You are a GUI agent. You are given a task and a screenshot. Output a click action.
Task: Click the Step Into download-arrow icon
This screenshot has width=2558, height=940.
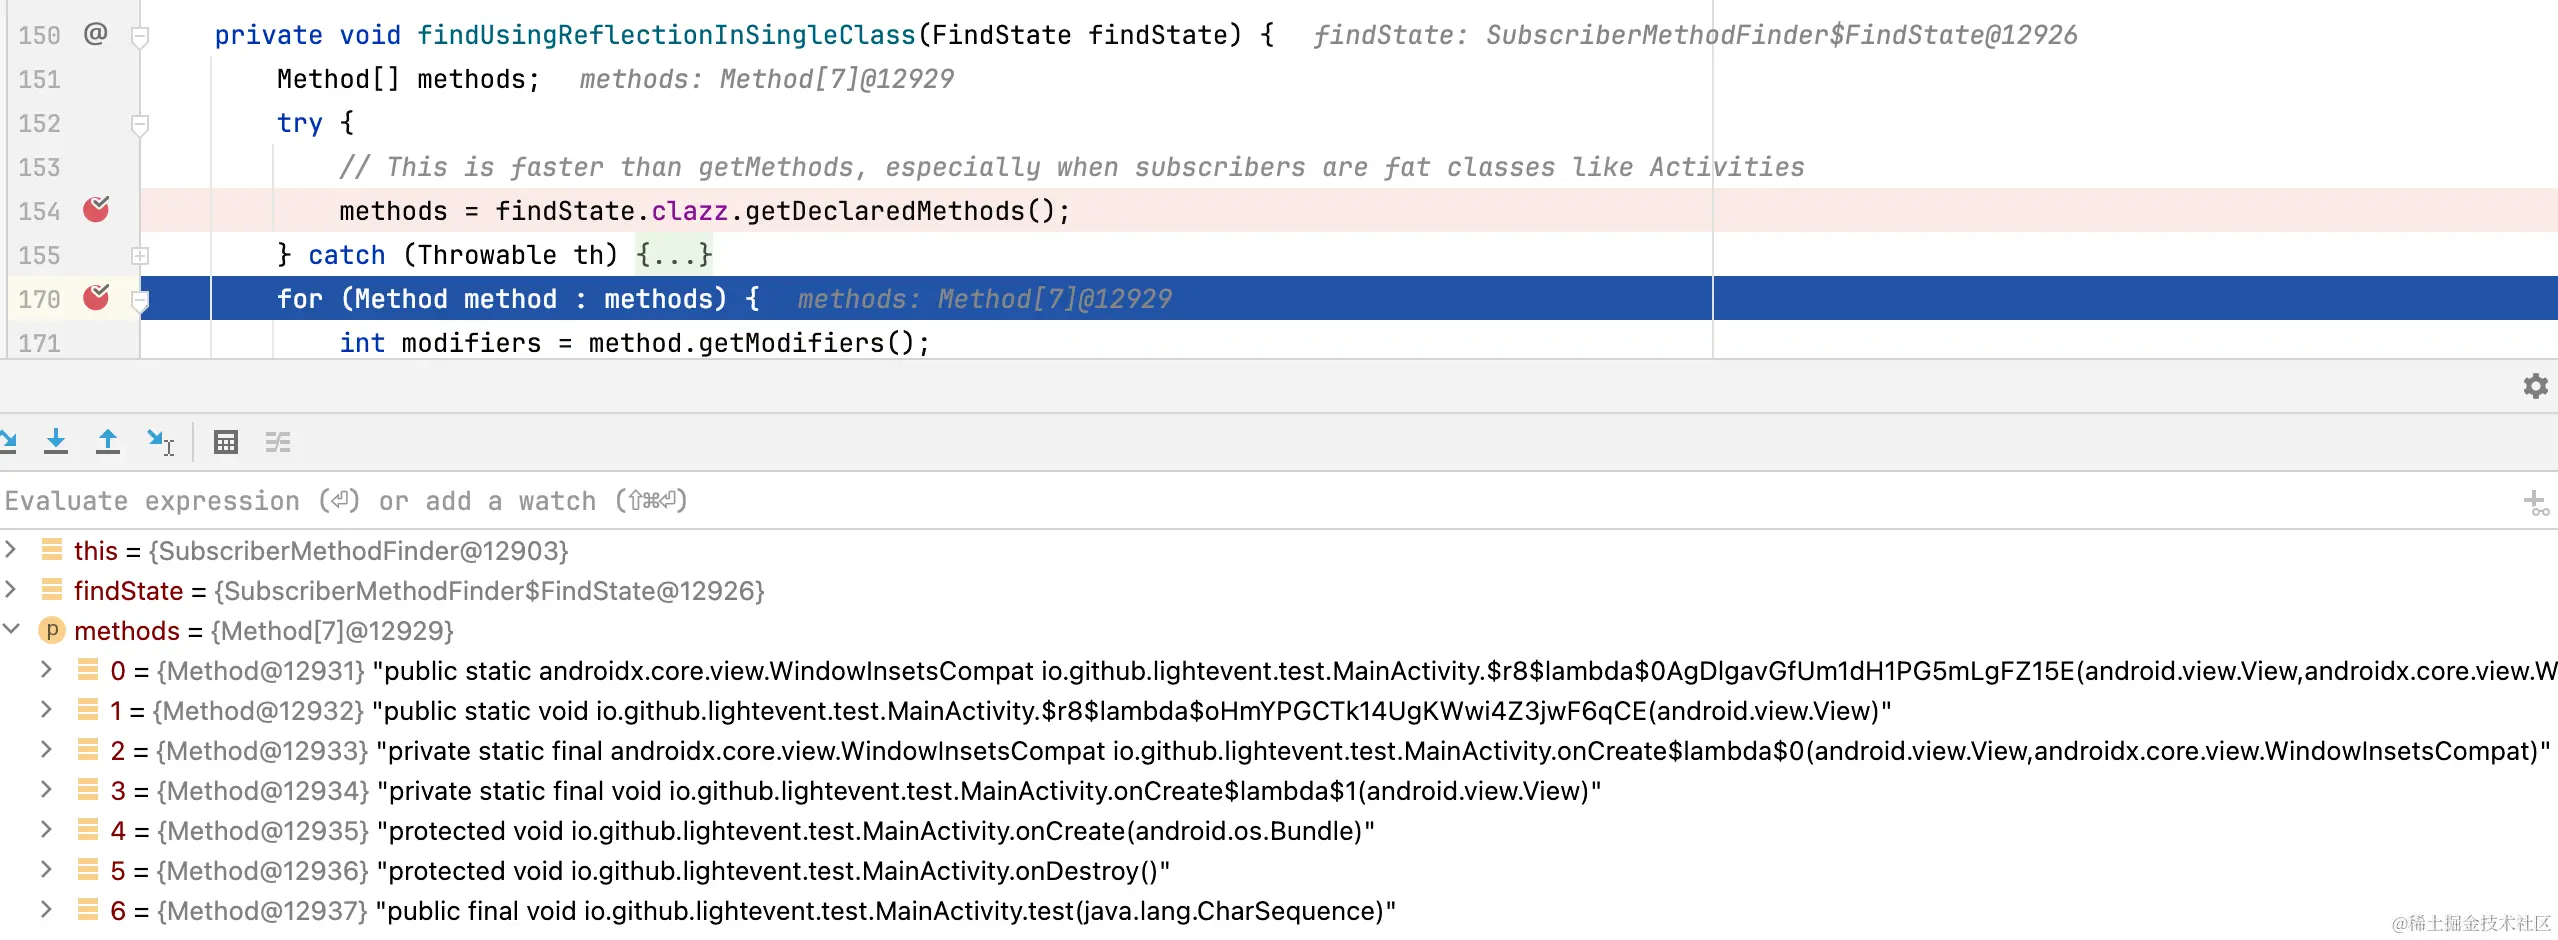pyautogui.click(x=56, y=441)
